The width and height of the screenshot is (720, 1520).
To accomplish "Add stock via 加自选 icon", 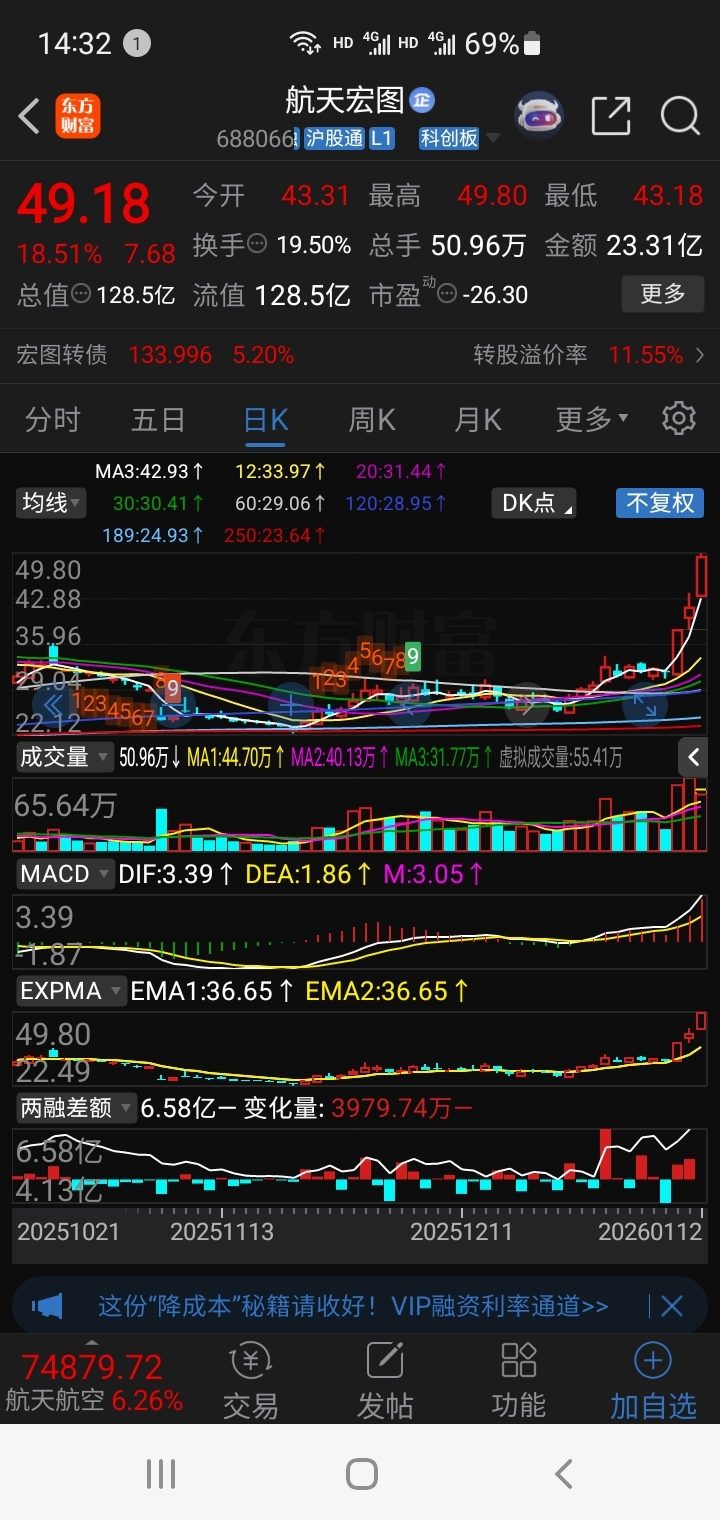I will [653, 1381].
